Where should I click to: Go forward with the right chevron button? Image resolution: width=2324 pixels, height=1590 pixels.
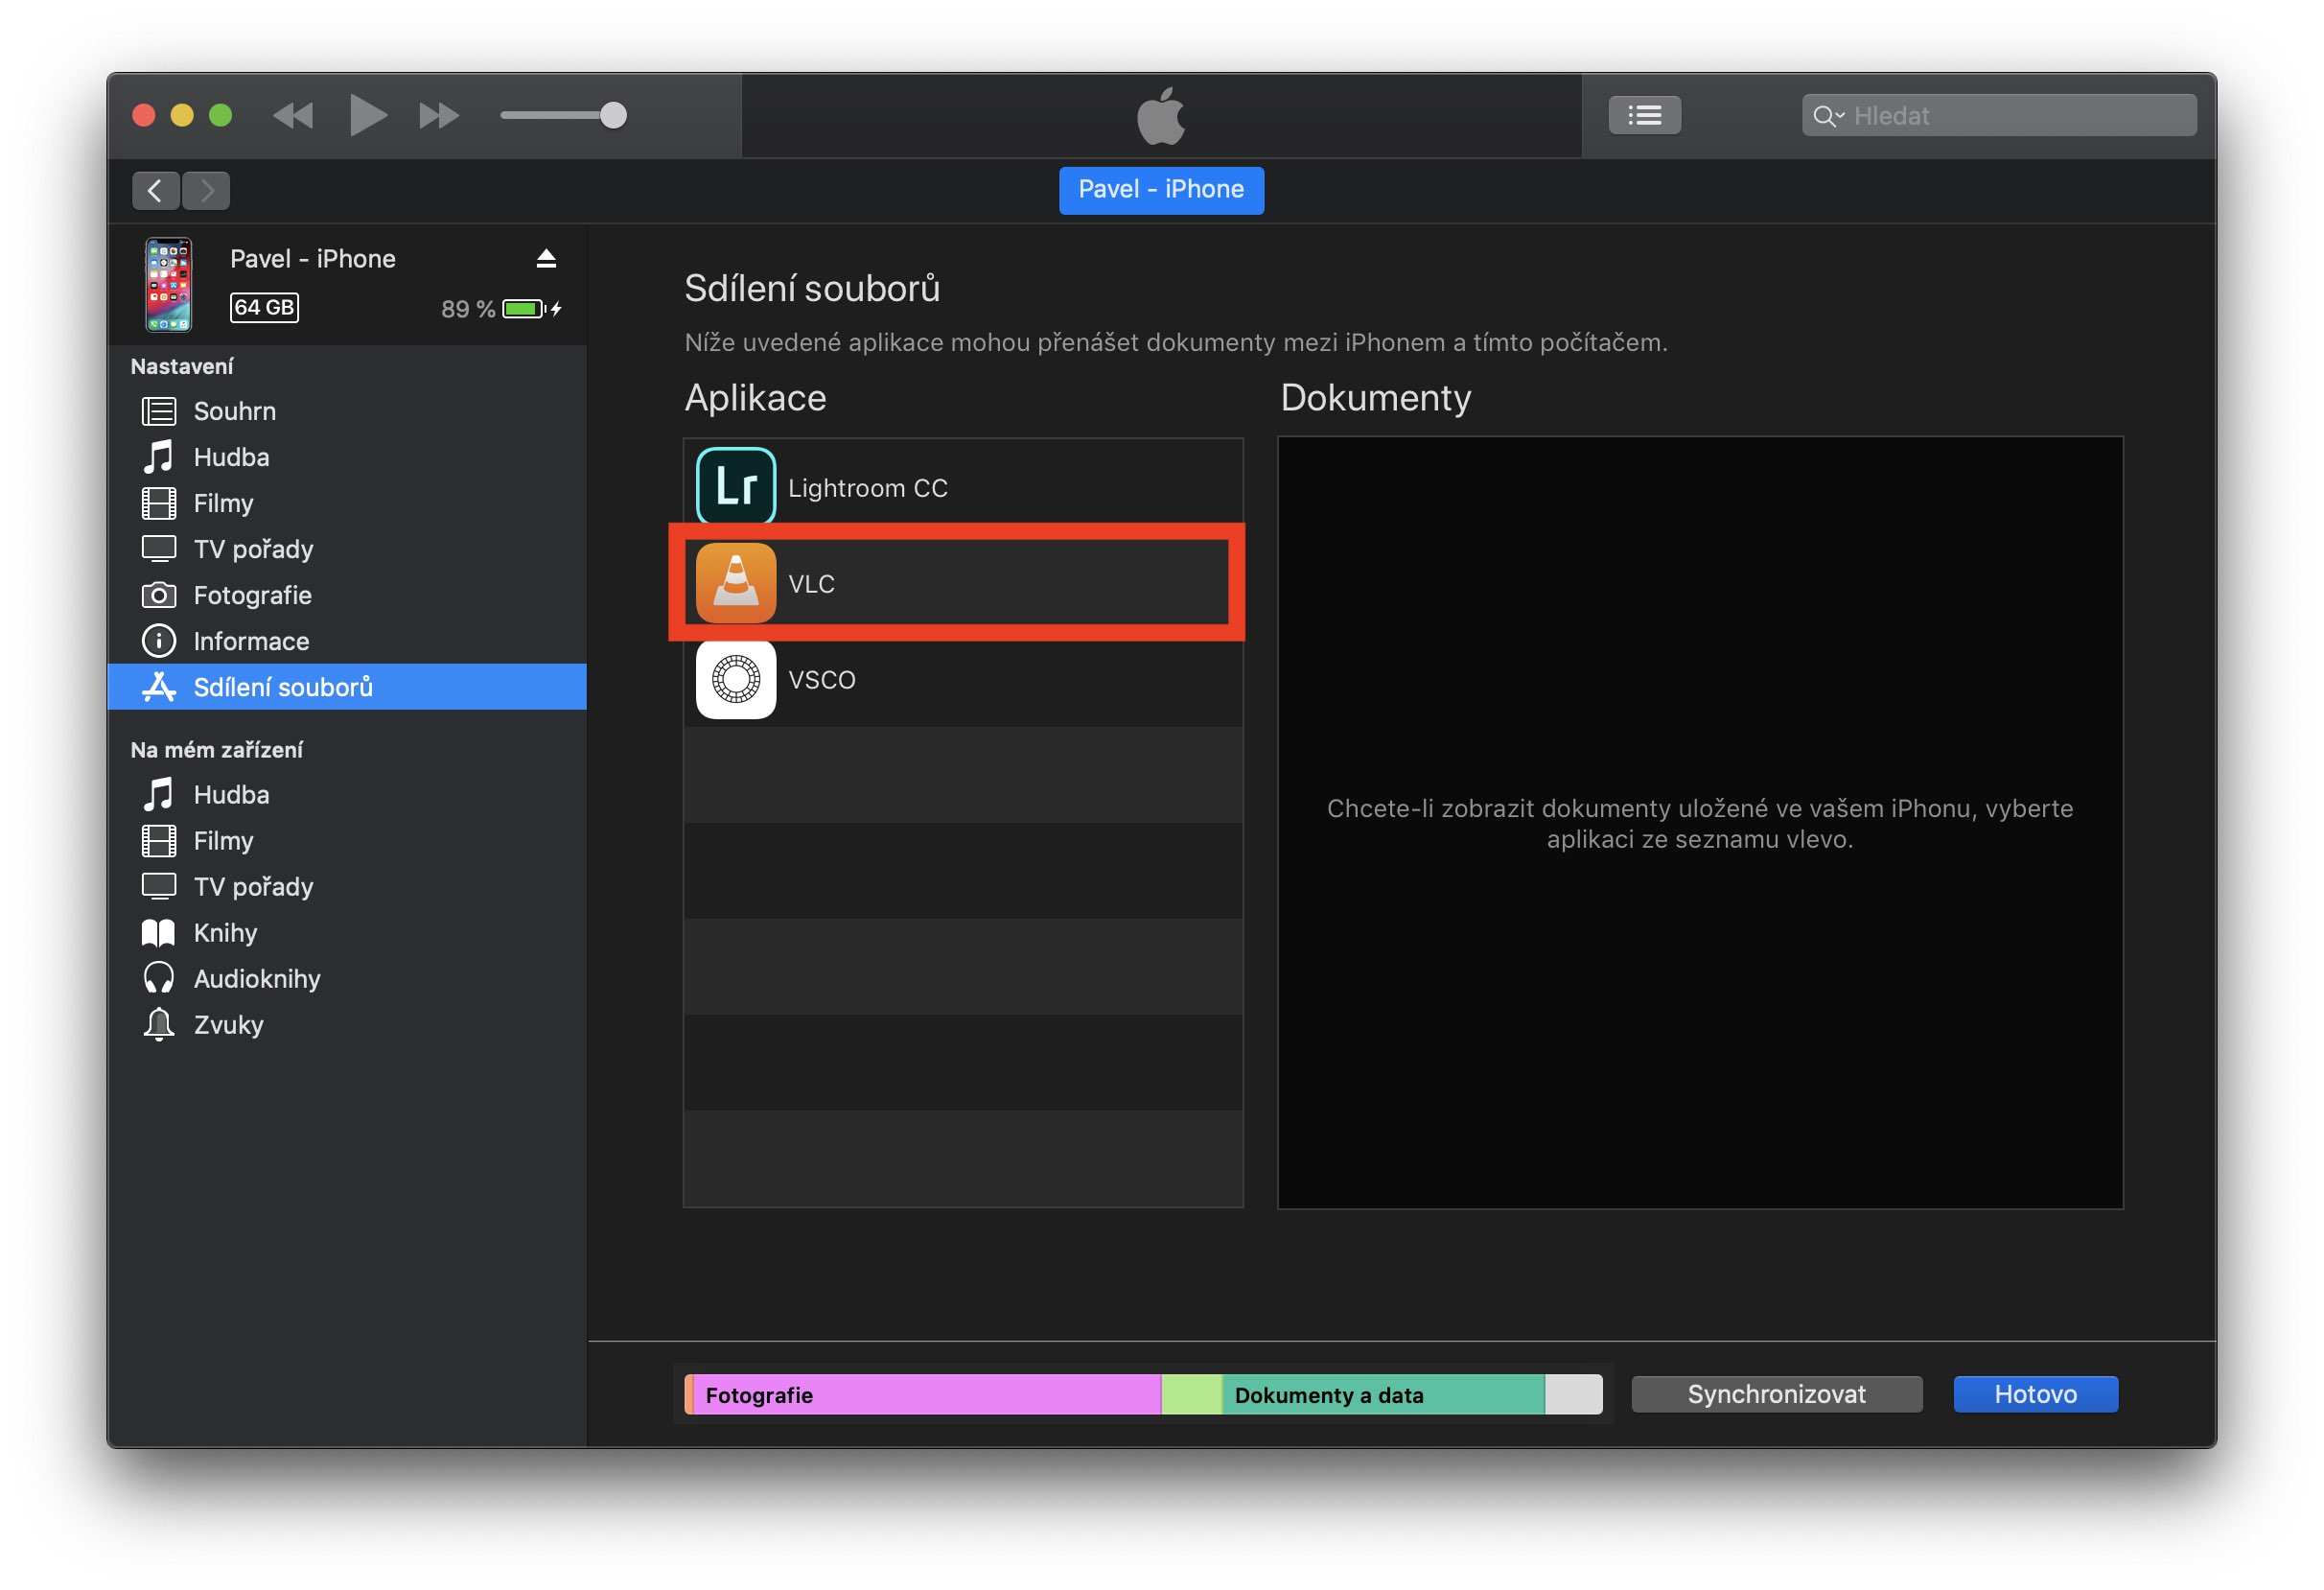(x=206, y=190)
